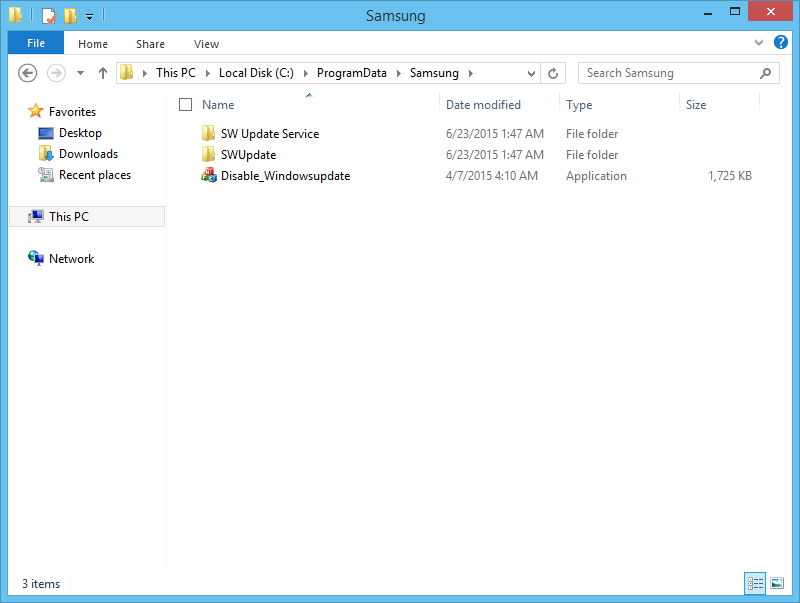Expand the address bar history dropdown
This screenshot has height=603, width=800.
pos(531,73)
